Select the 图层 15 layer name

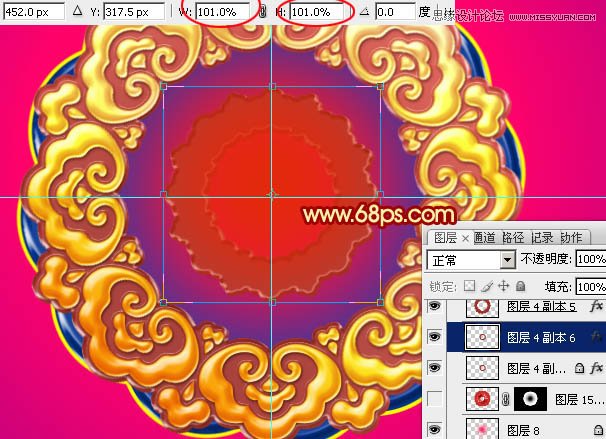pyautogui.click(x=579, y=399)
